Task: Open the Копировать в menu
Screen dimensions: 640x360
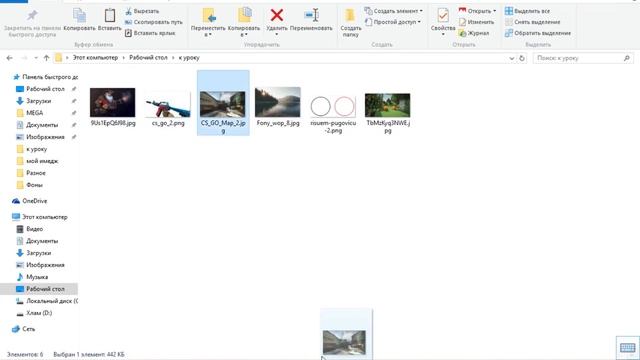Action: 244,22
